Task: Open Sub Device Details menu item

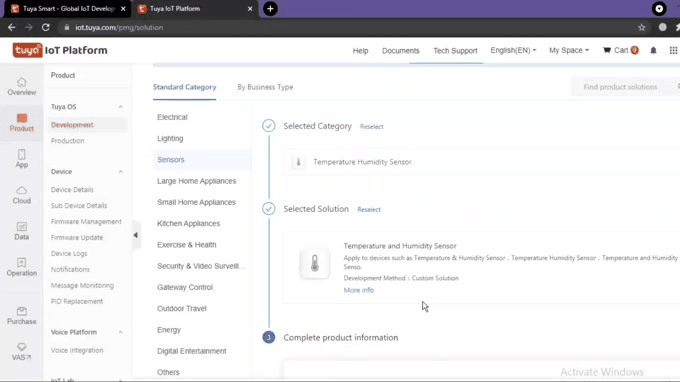Action: pos(79,206)
